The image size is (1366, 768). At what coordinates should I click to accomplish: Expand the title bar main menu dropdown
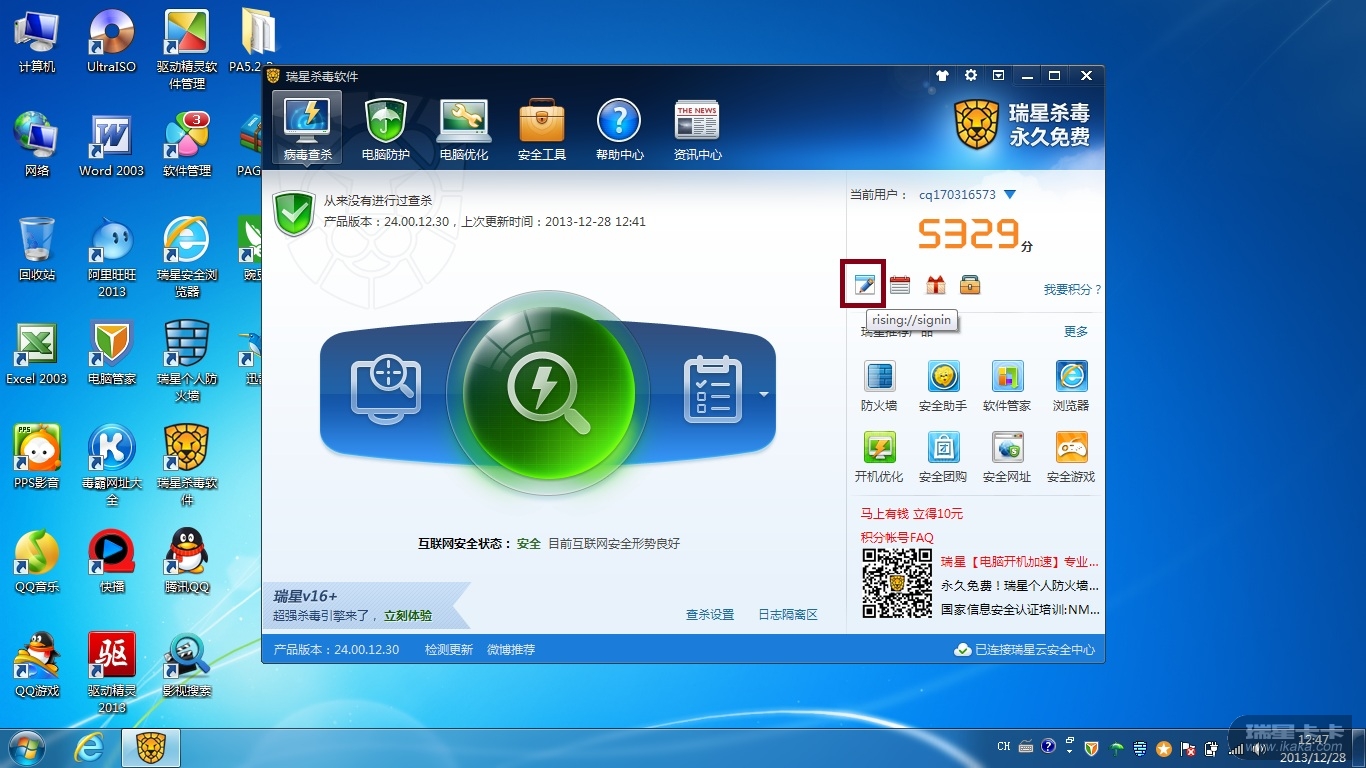point(999,76)
